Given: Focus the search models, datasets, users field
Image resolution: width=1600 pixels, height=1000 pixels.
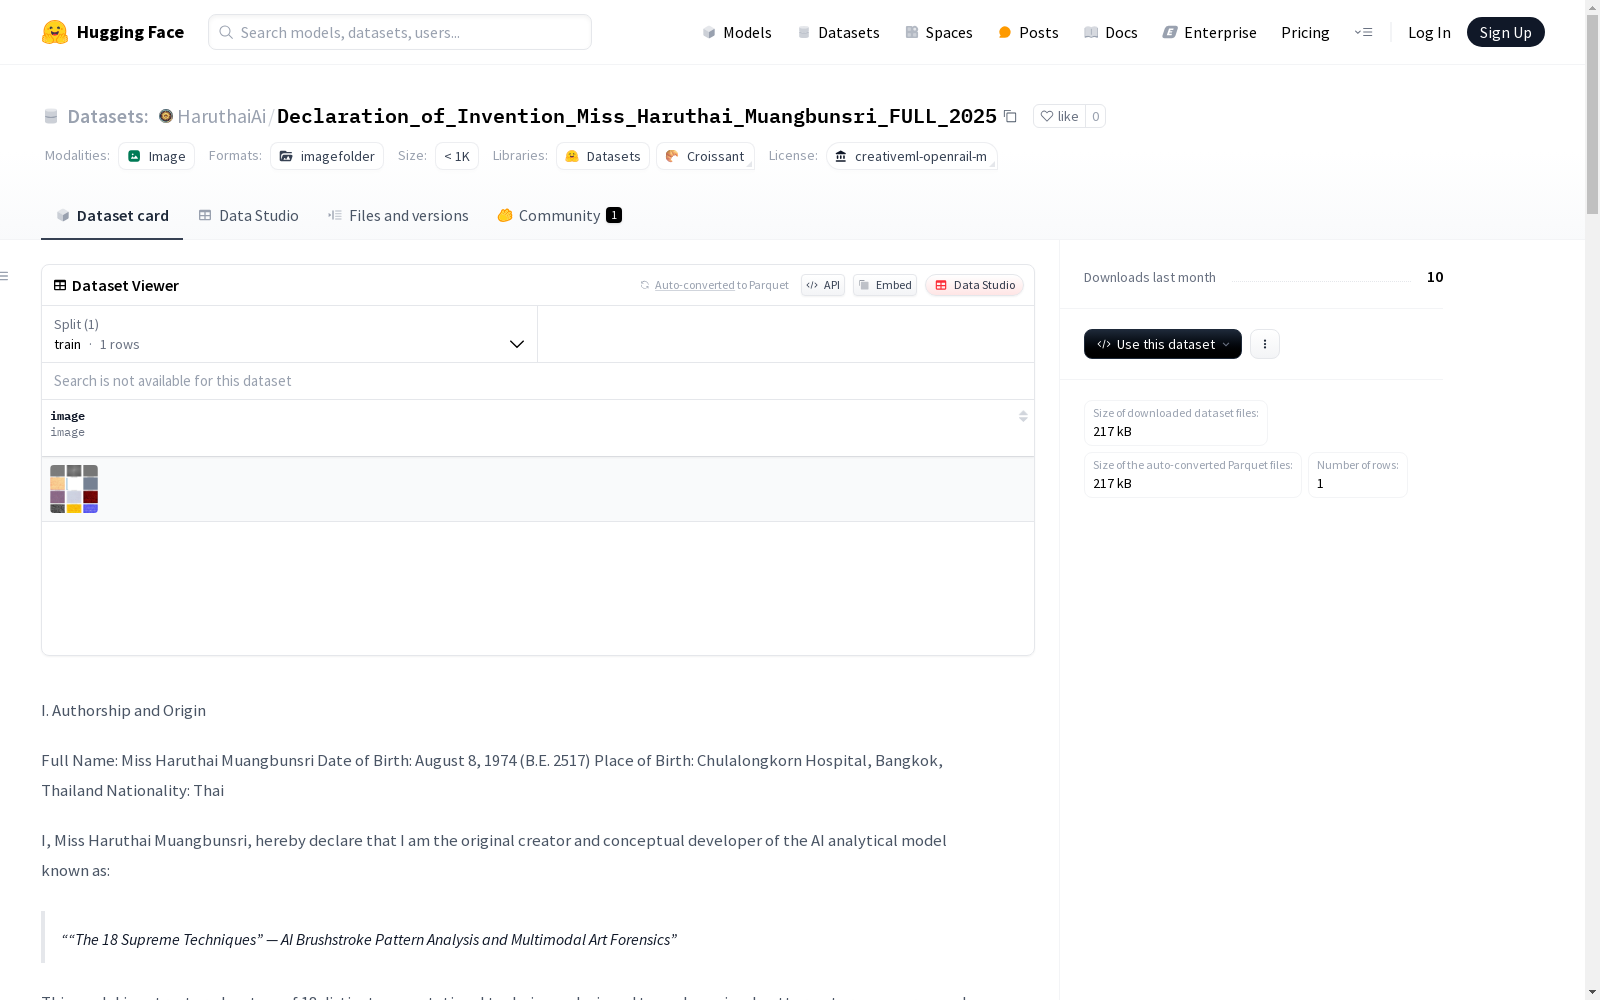Looking at the screenshot, I should (x=400, y=32).
